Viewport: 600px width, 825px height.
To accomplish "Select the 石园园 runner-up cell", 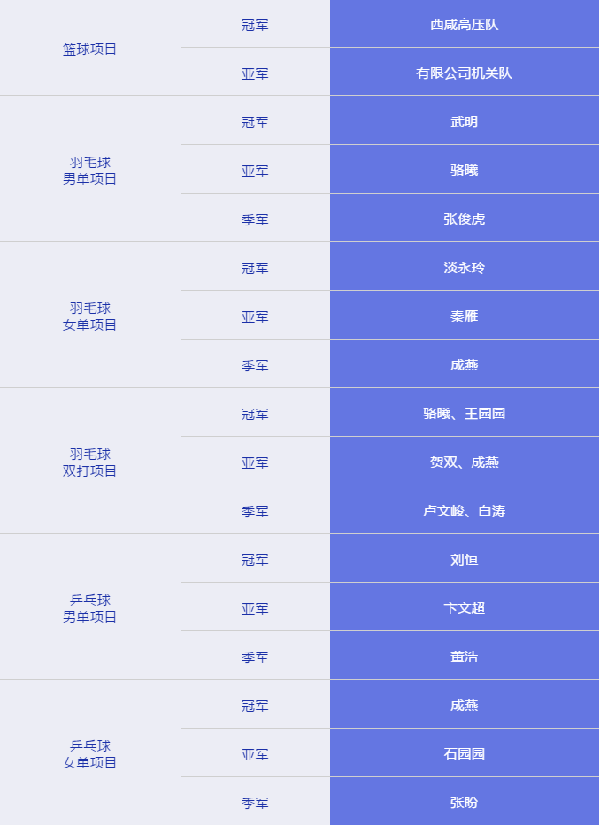I will tap(464, 753).
